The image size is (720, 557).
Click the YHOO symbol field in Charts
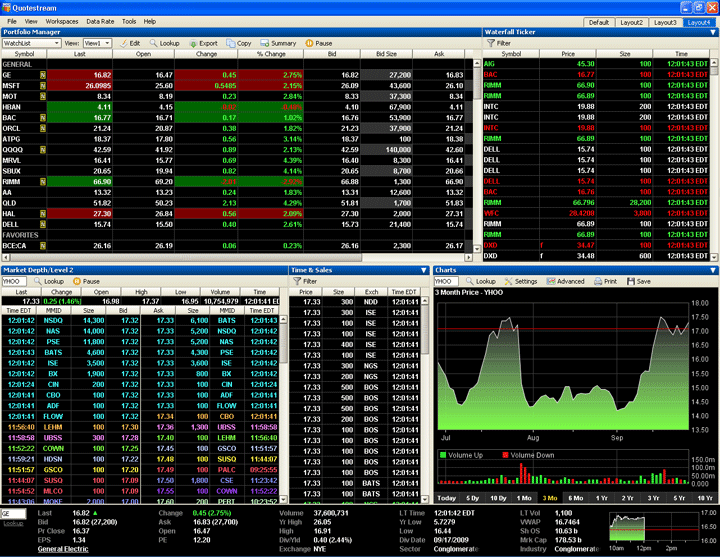[445, 281]
